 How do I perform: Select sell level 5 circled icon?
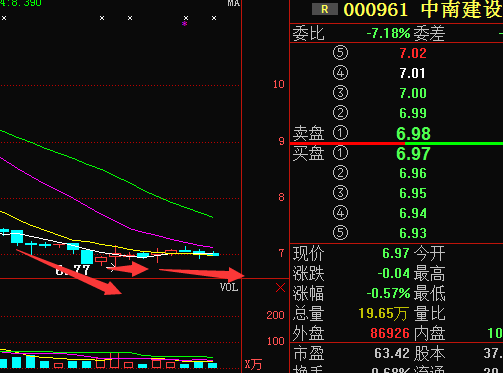pos(340,53)
